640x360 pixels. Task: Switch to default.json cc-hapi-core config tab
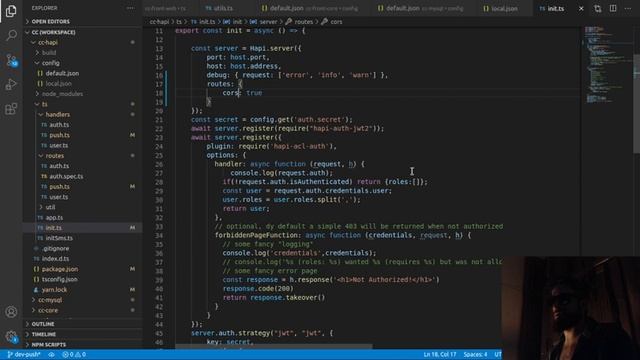point(309,9)
